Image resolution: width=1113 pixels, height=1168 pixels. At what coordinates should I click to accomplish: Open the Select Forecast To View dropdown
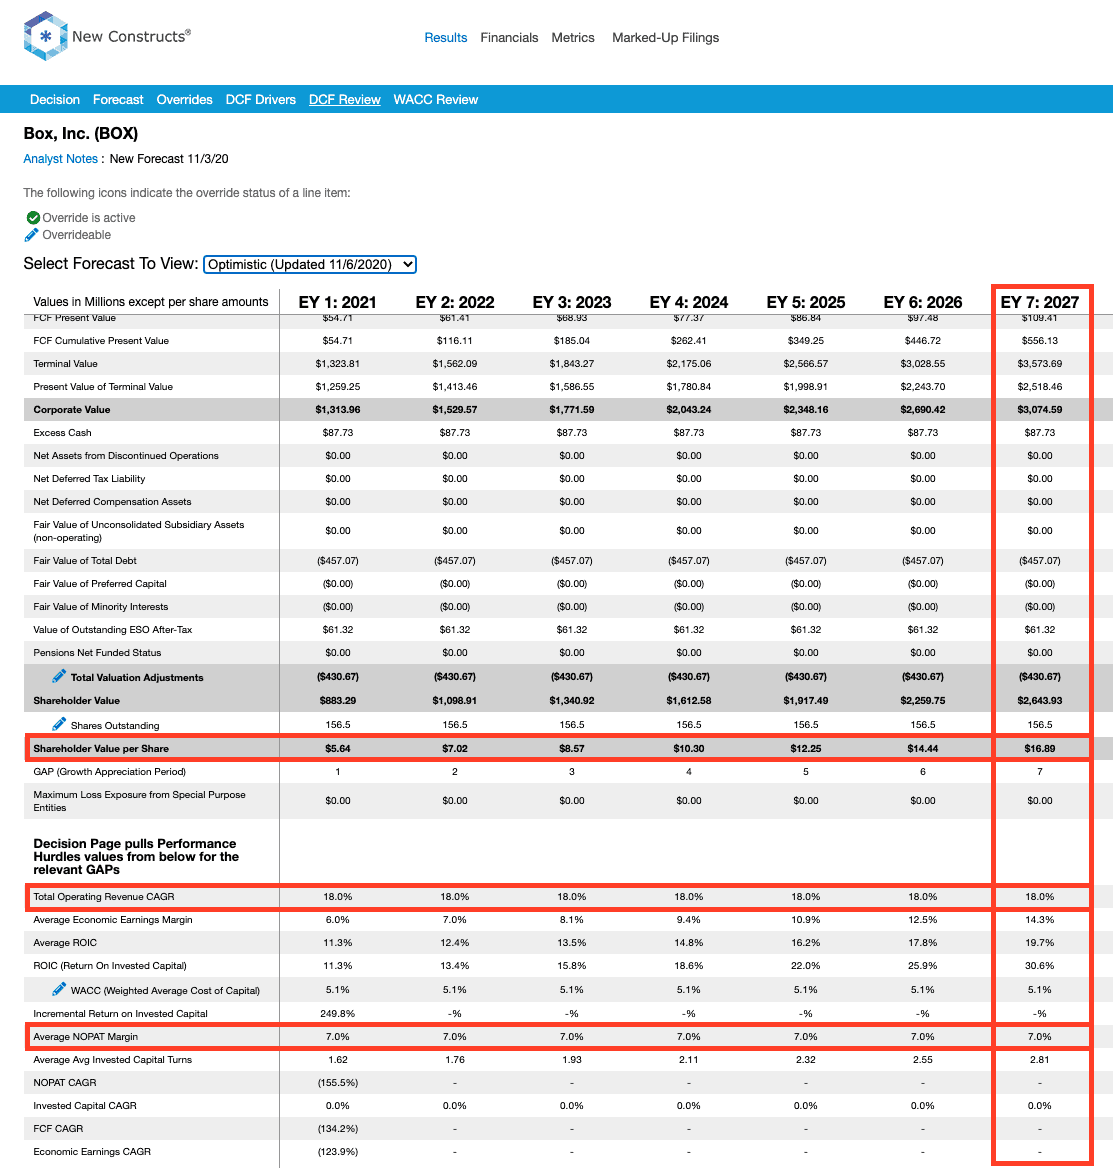310,264
